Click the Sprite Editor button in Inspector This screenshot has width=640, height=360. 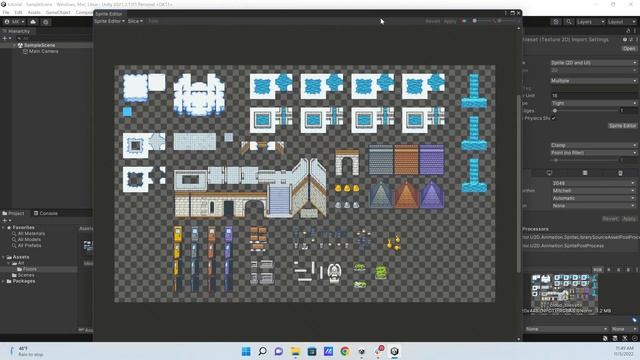[x=622, y=126]
